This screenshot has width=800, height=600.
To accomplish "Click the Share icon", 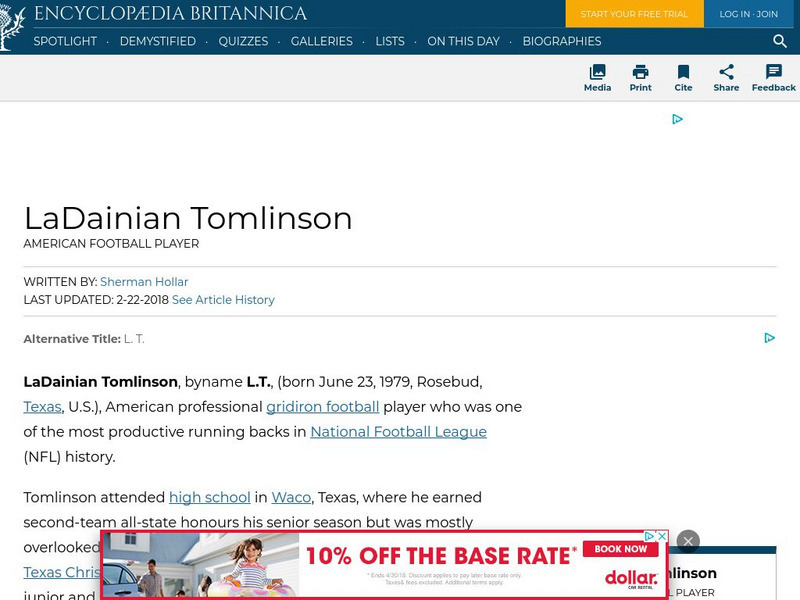I will (726, 72).
